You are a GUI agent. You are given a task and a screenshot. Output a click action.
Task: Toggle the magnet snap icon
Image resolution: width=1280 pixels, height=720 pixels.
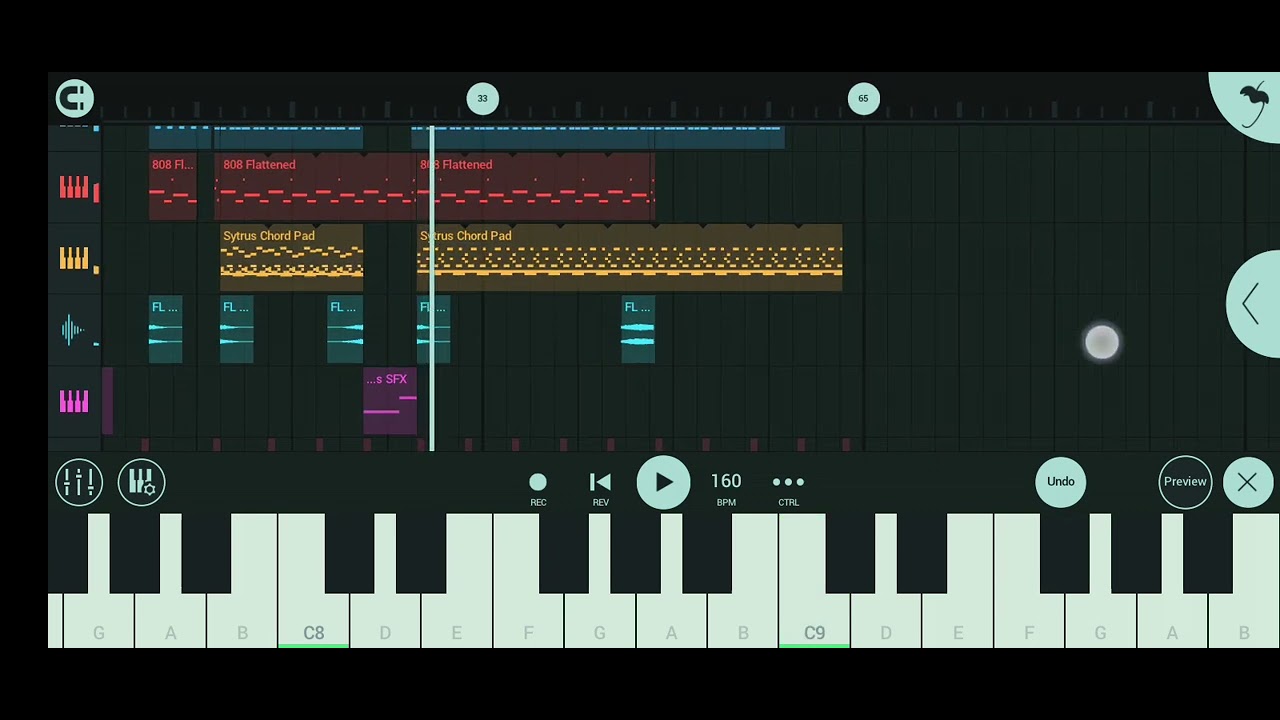coord(75,98)
